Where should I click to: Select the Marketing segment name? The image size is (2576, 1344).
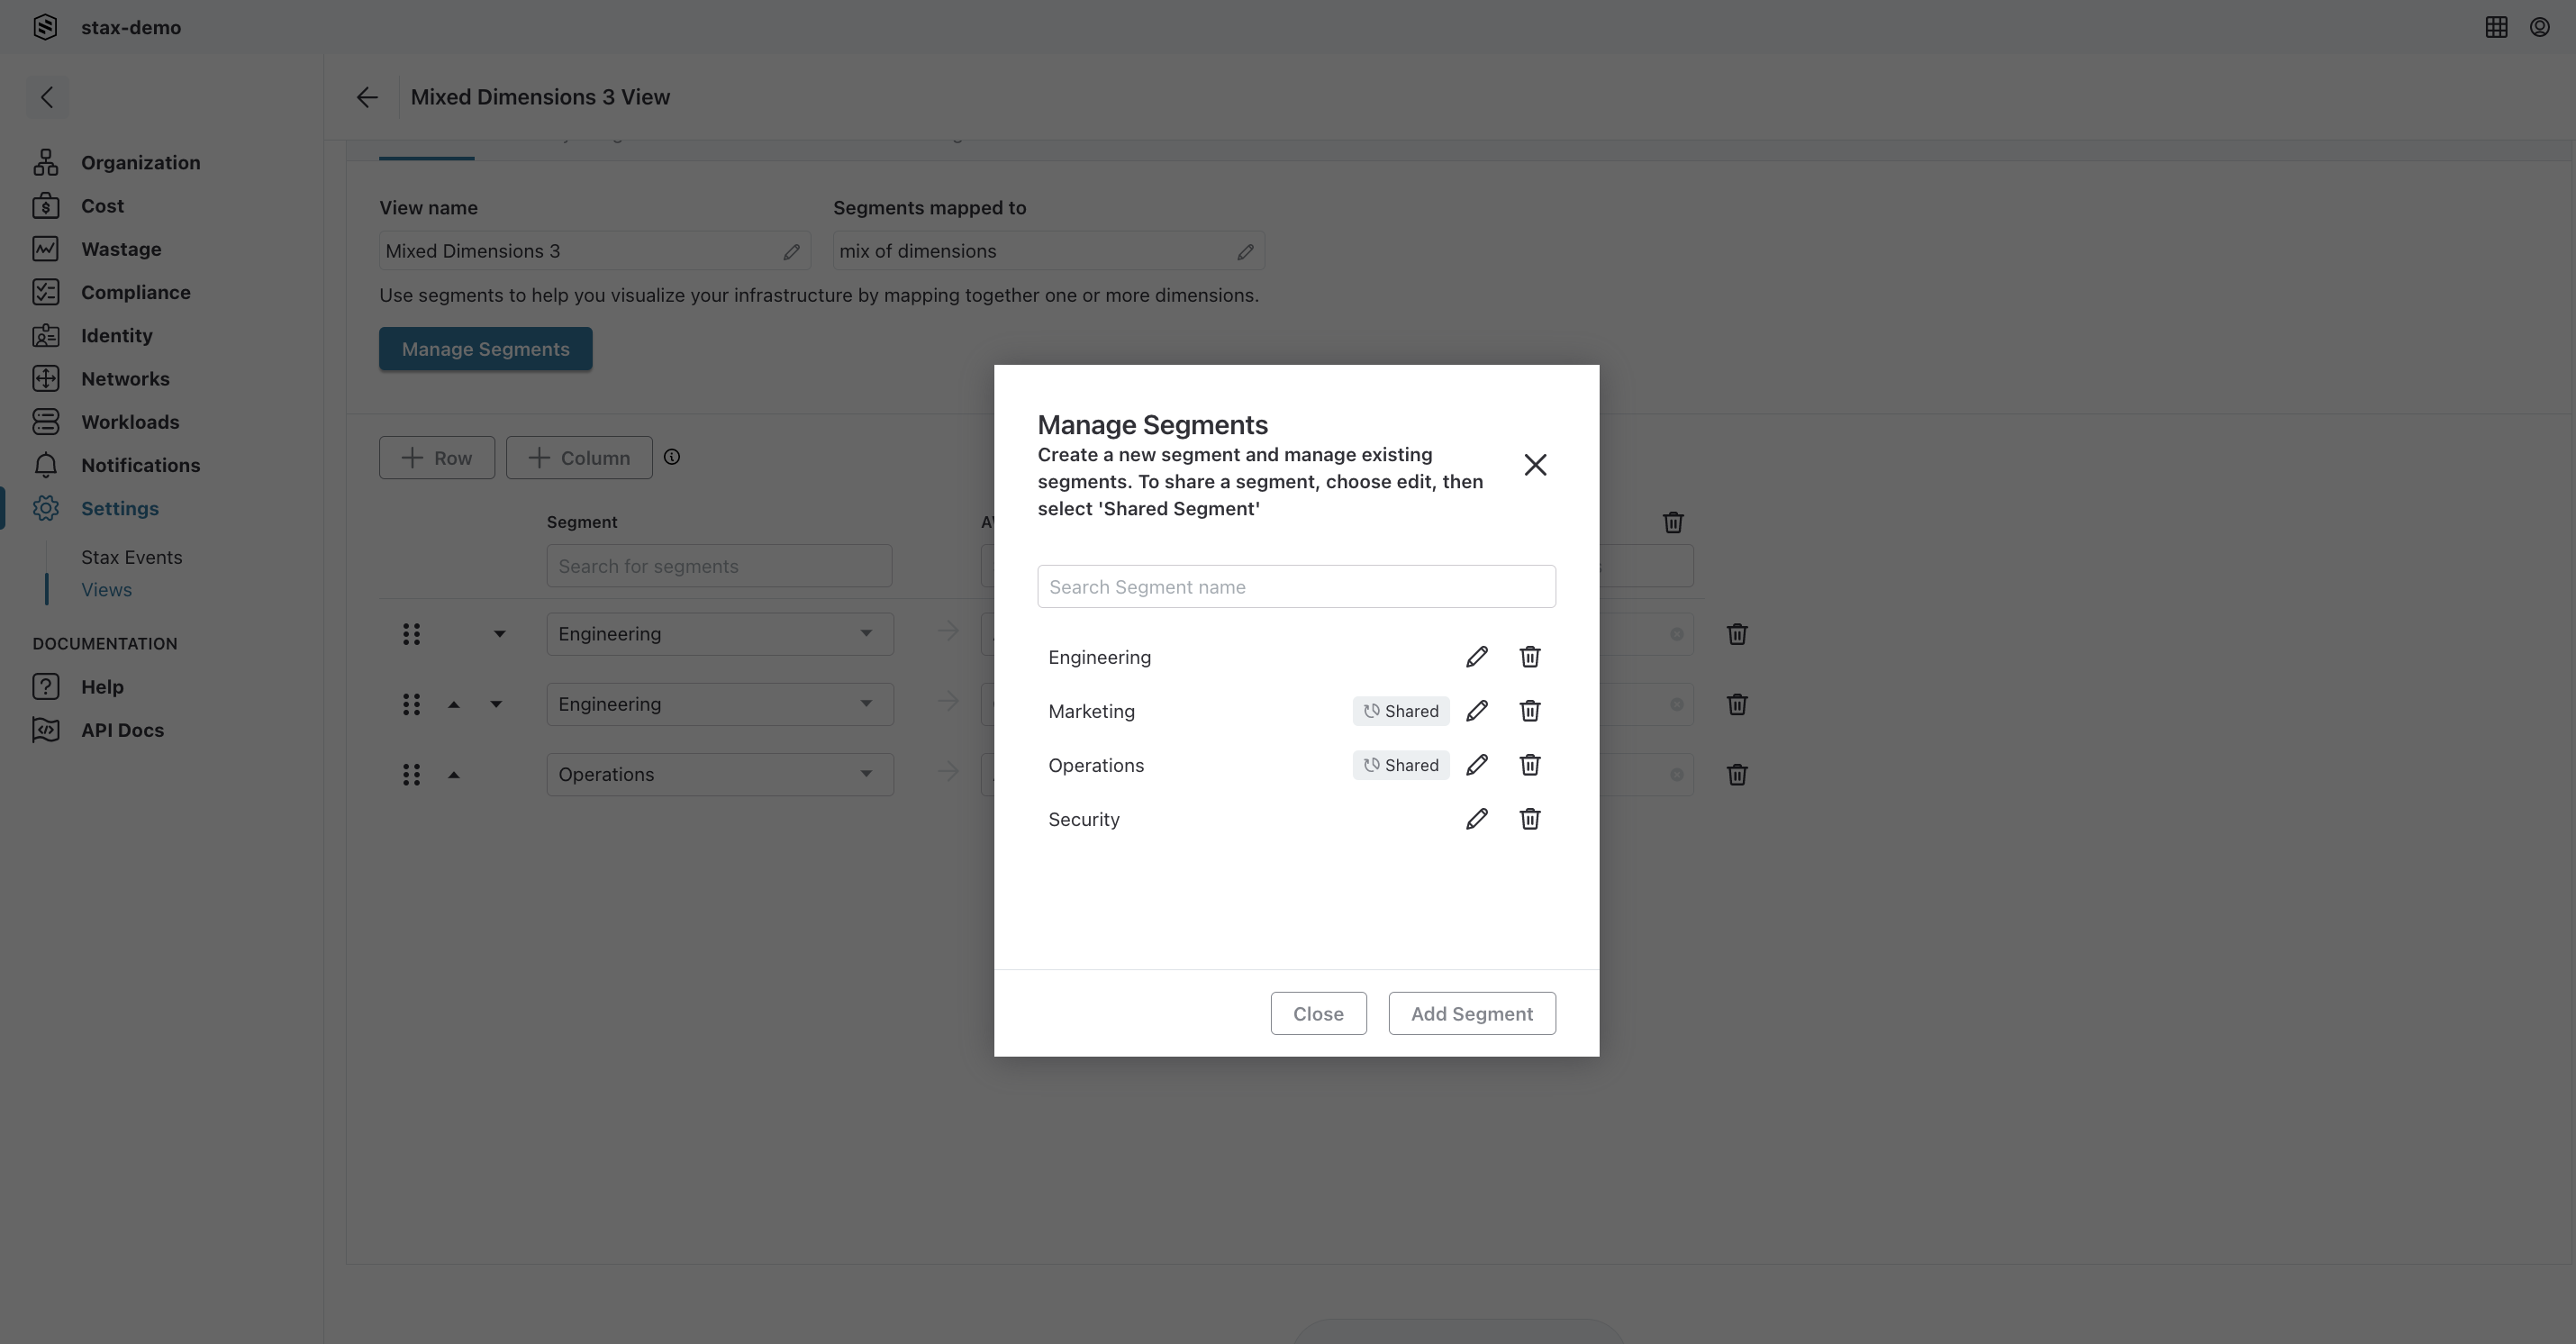click(1091, 711)
